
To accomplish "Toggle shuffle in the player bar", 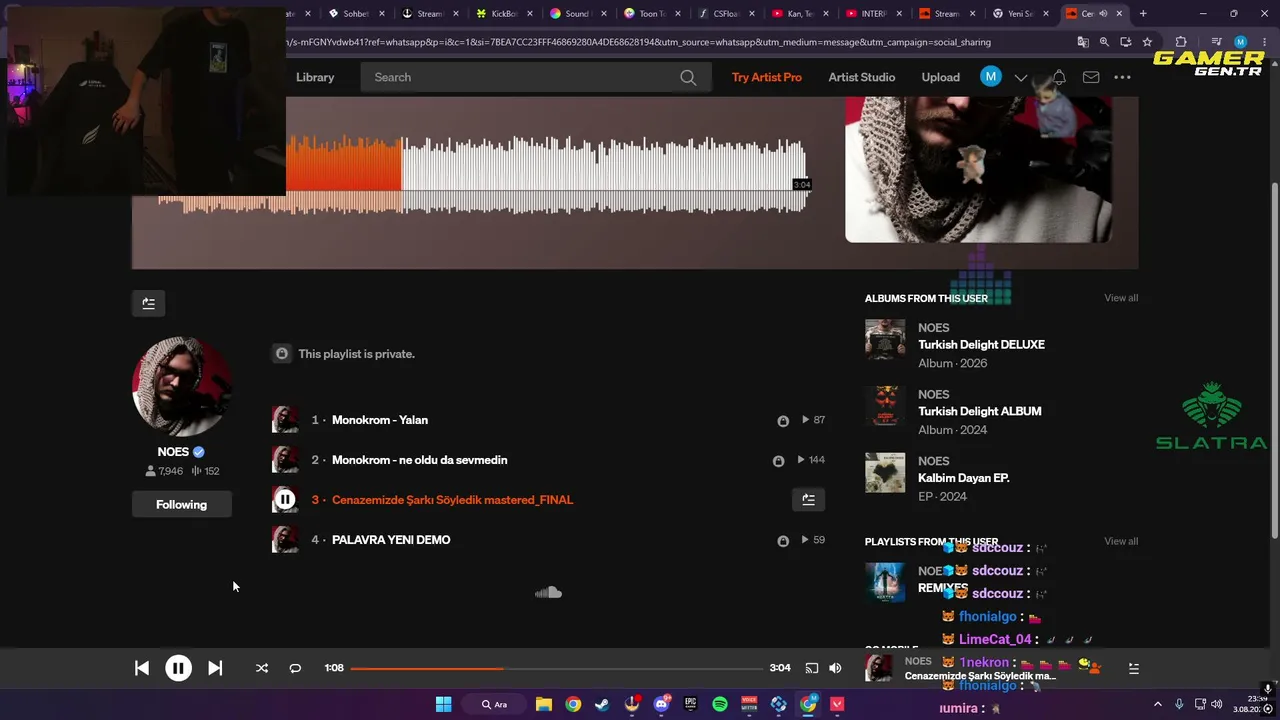I will tap(262, 668).
